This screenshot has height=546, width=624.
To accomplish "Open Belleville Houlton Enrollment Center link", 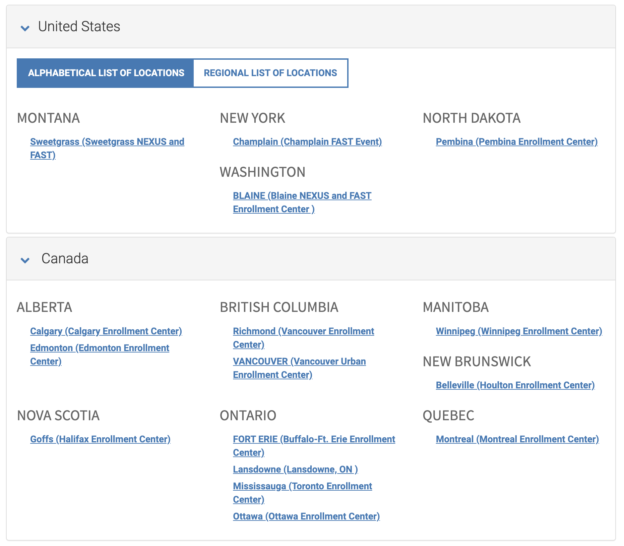I will tap(515, 385).
